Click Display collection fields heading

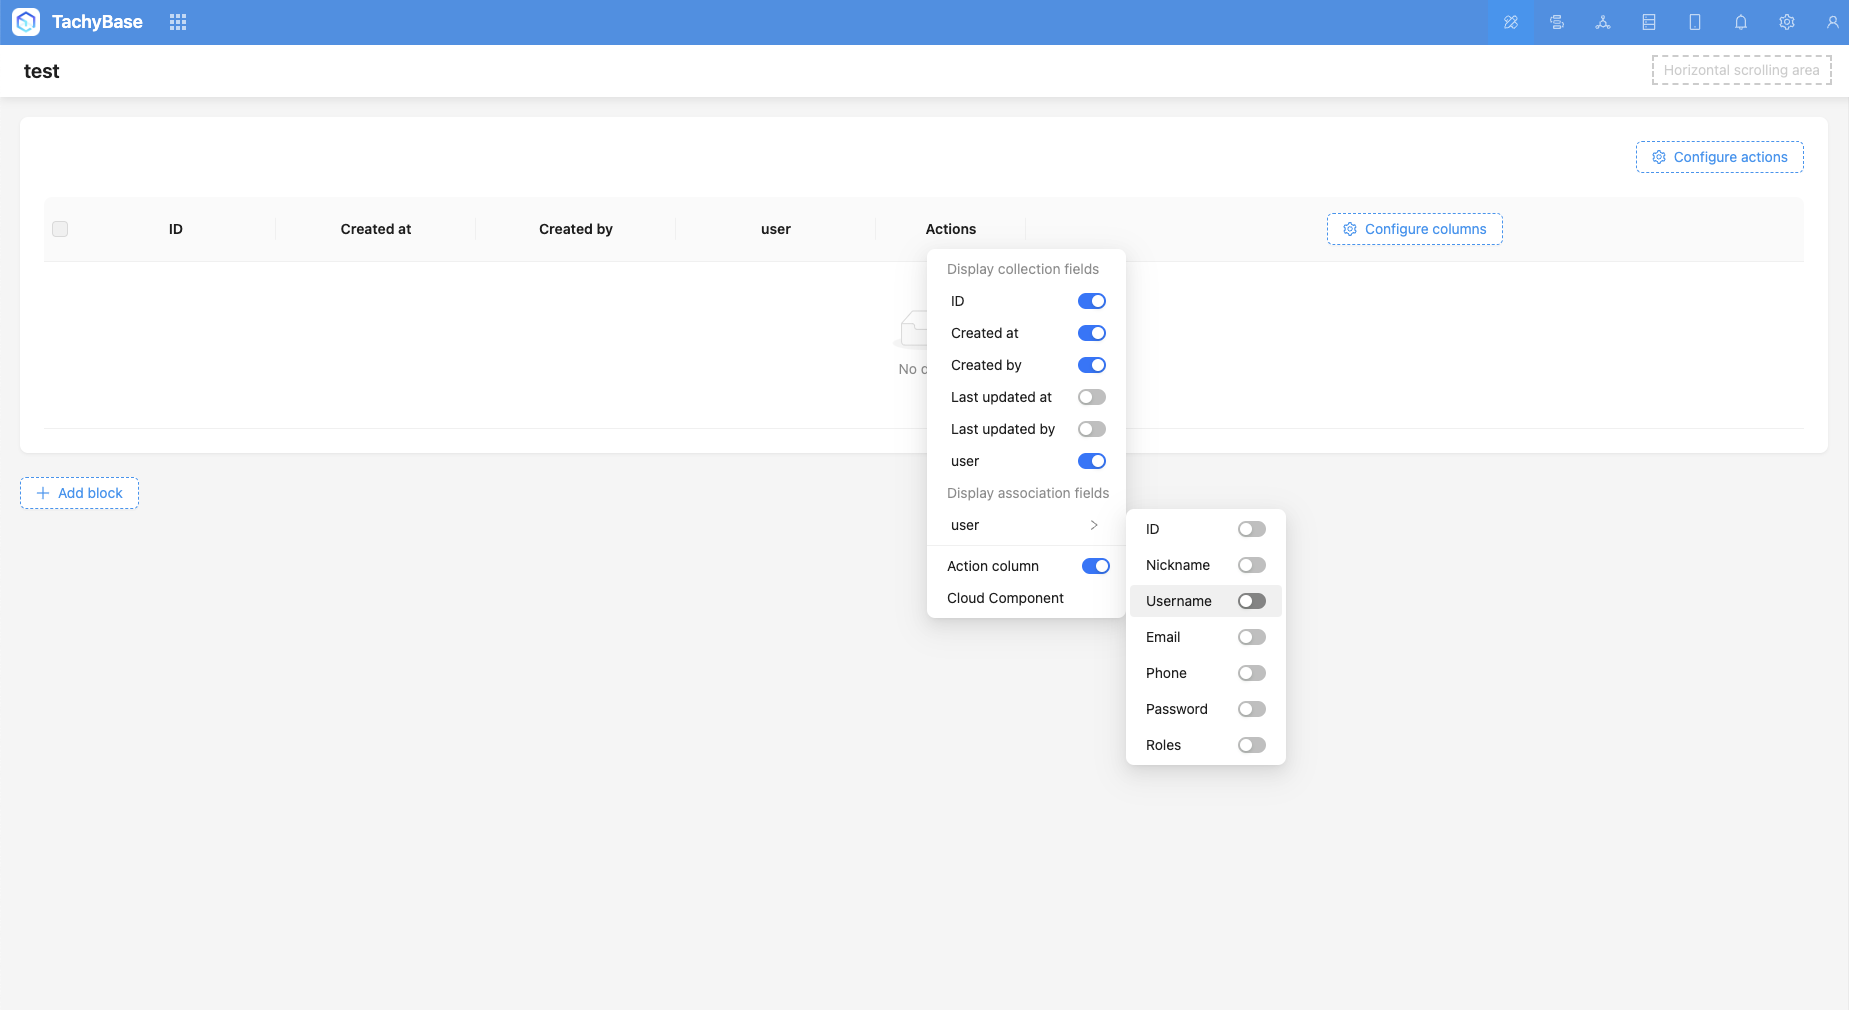[1023, 269]
